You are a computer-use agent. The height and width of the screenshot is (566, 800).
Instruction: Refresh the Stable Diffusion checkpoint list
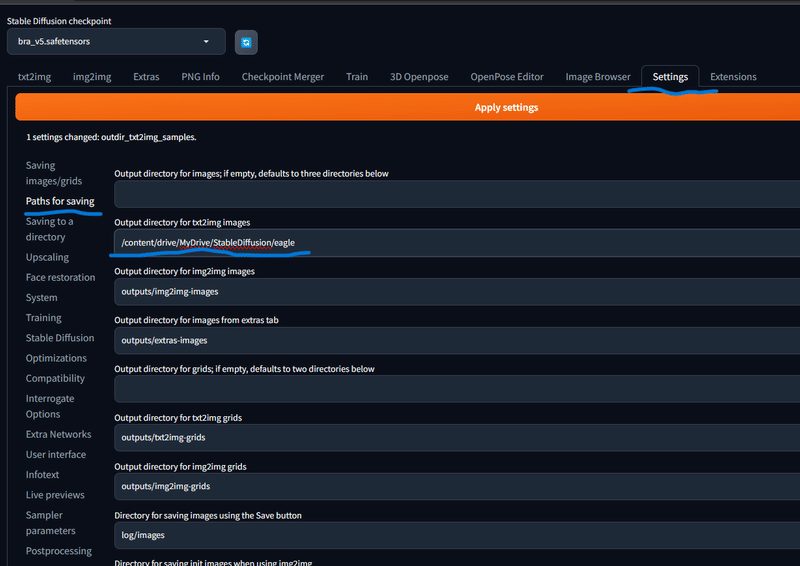click(x=246, y=42)
